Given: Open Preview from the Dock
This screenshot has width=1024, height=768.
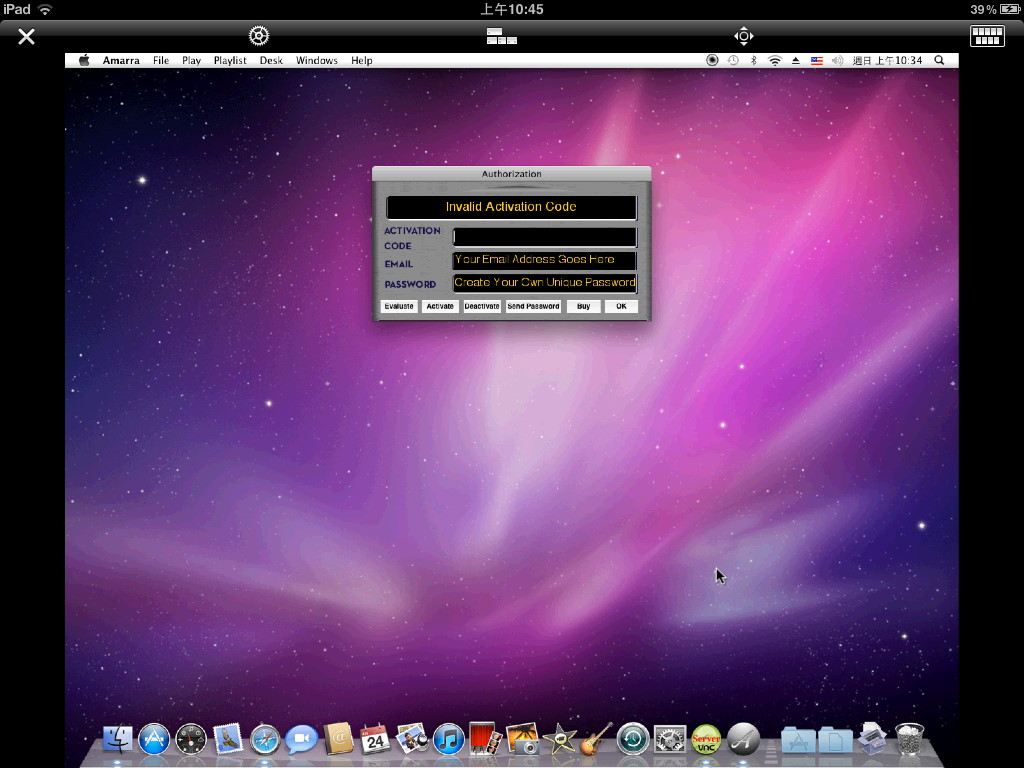Looking at the screenshot, I should (412, 739).
